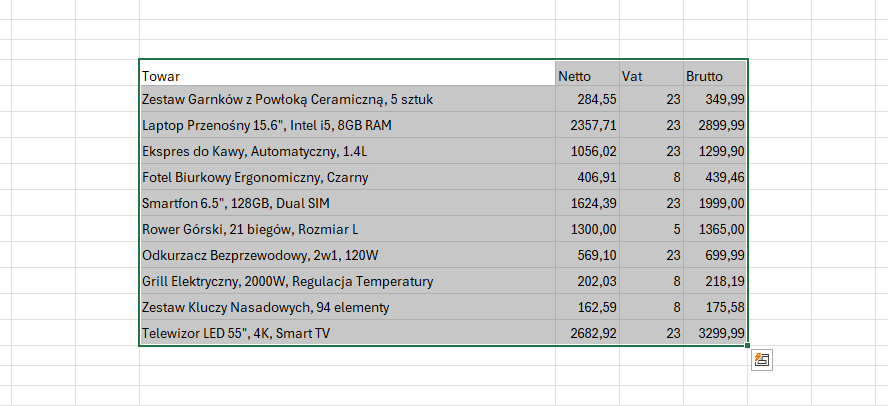Click the Fotel Biurkowy Ergonomiczny cell
Image resolution: width=888 pixels, height=406 pixels.
coord(347,177)
